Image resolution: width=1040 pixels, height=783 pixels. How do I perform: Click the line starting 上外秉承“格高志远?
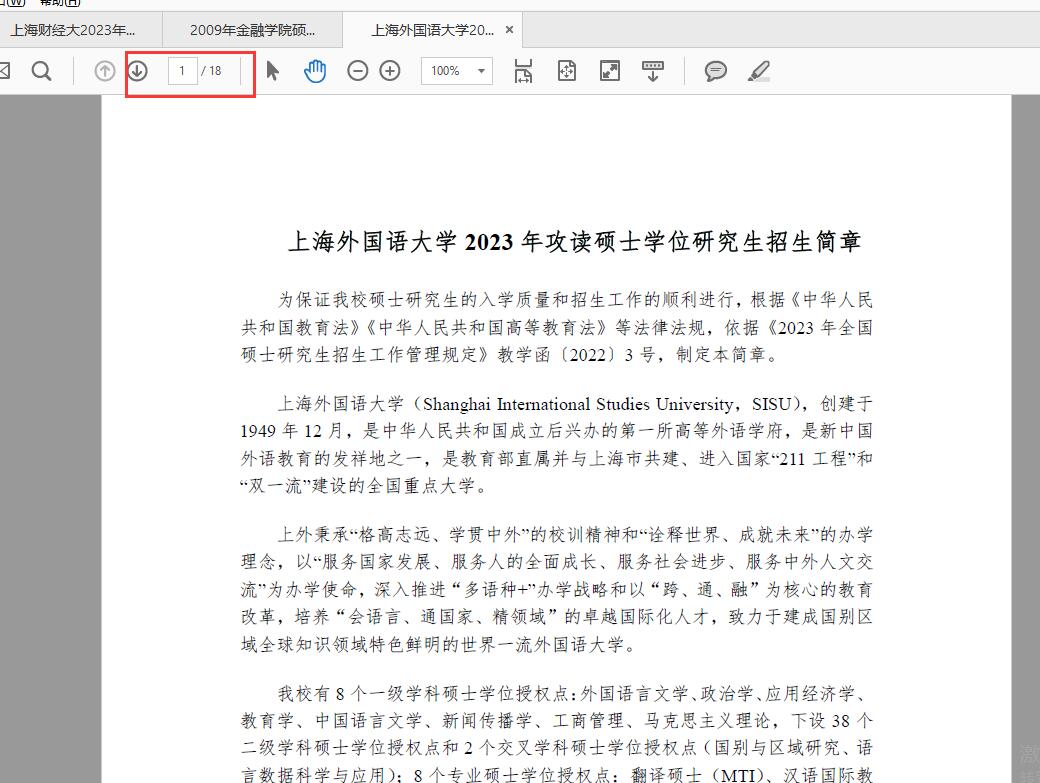(575, 534)
